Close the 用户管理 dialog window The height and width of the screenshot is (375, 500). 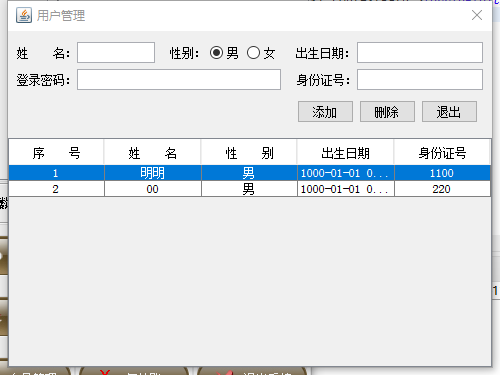477,15
